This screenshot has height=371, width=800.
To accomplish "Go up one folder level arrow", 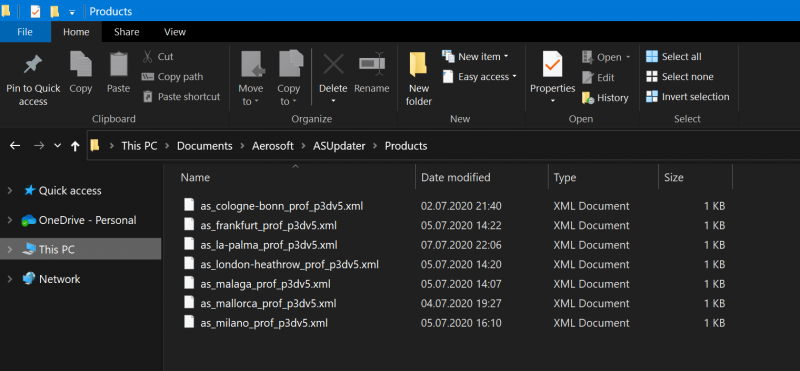I will click(x=75, y=146).
